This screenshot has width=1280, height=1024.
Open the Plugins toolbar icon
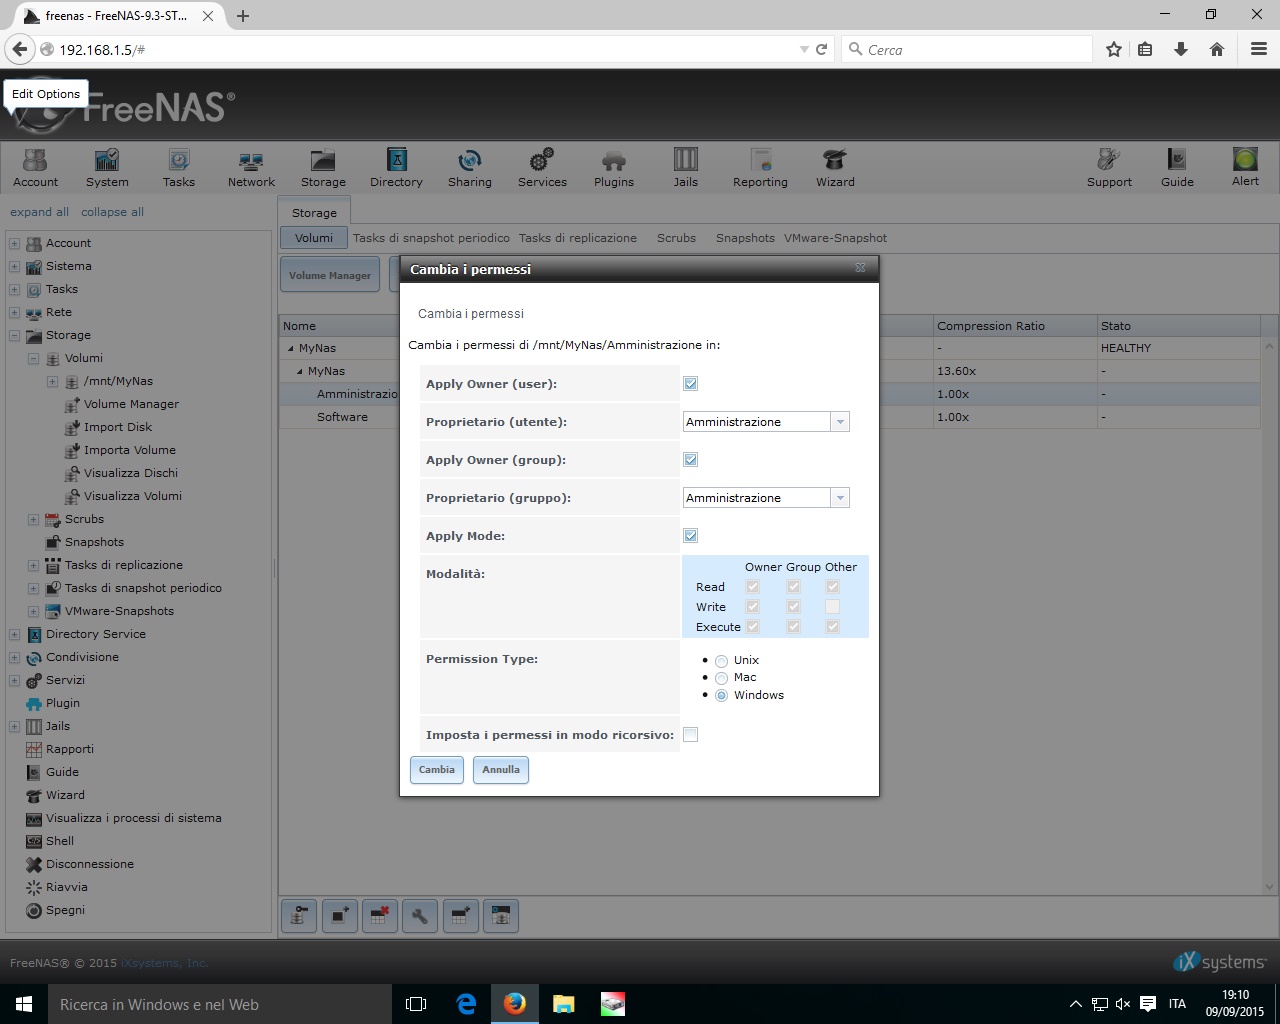[x=614, y=167]
